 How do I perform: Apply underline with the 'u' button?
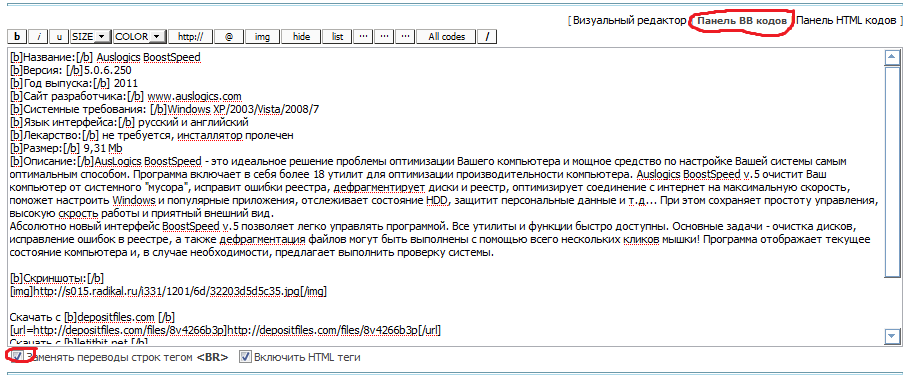59,36
